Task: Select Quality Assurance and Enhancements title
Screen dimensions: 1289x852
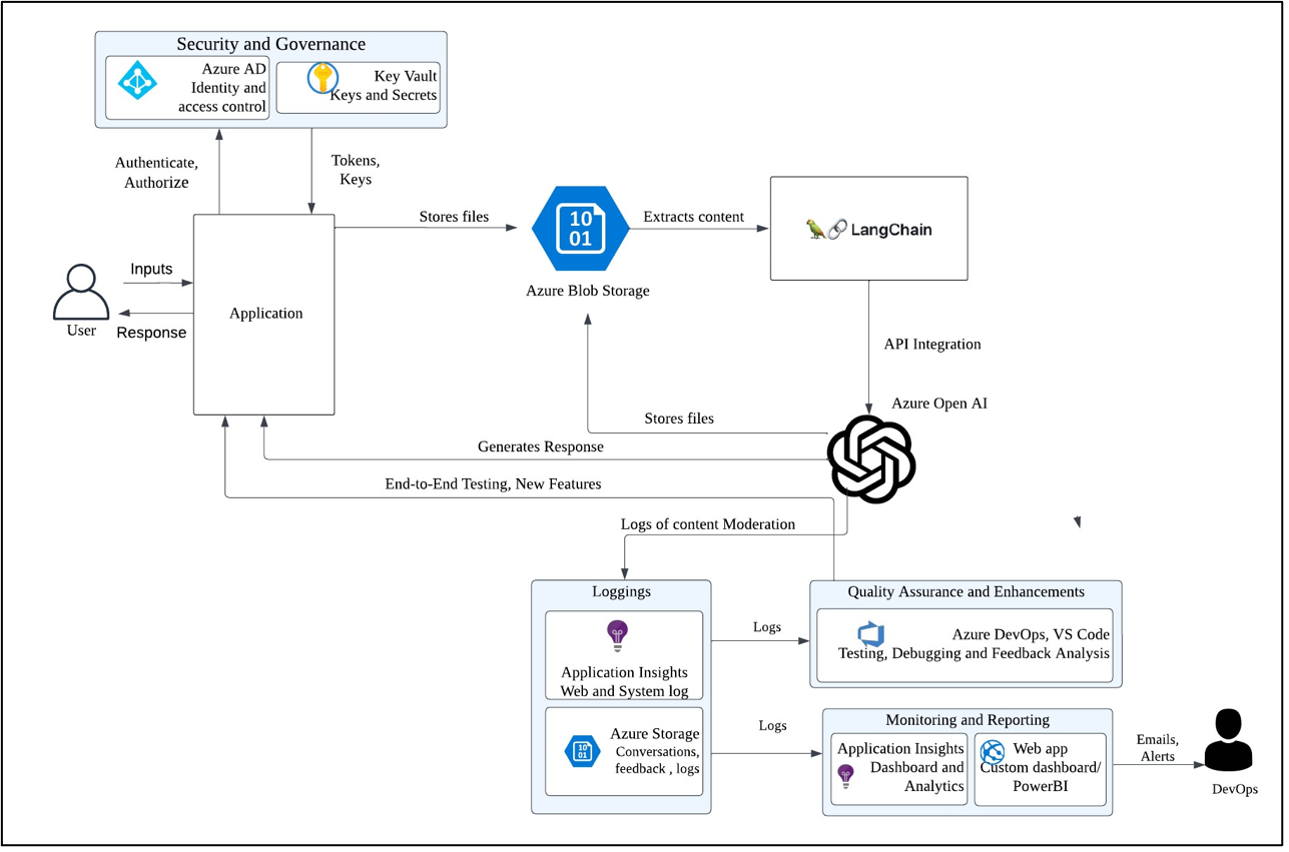Action: click(966, 591)
